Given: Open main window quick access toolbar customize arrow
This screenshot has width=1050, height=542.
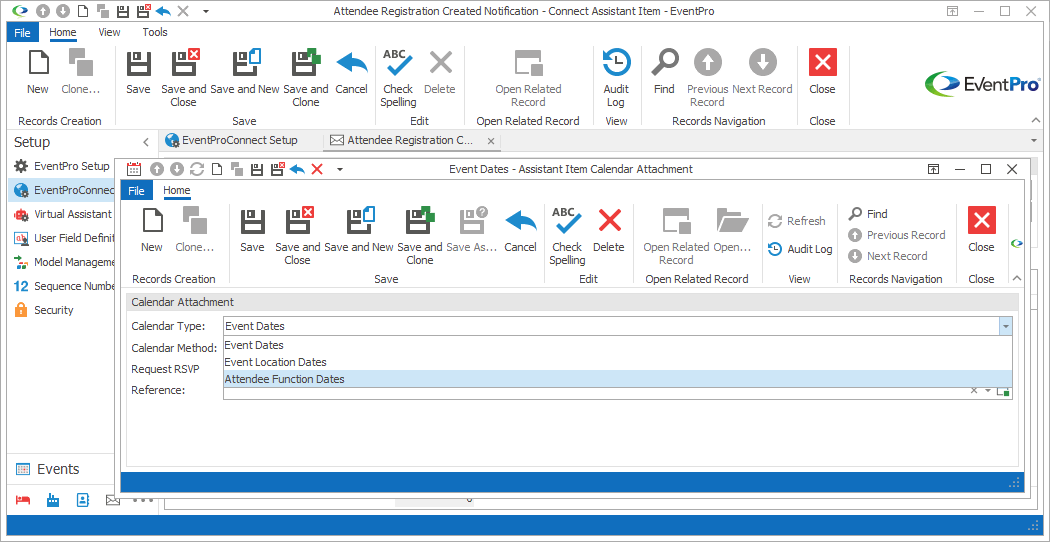Looking at the screenshot, I should coord(206,11).
